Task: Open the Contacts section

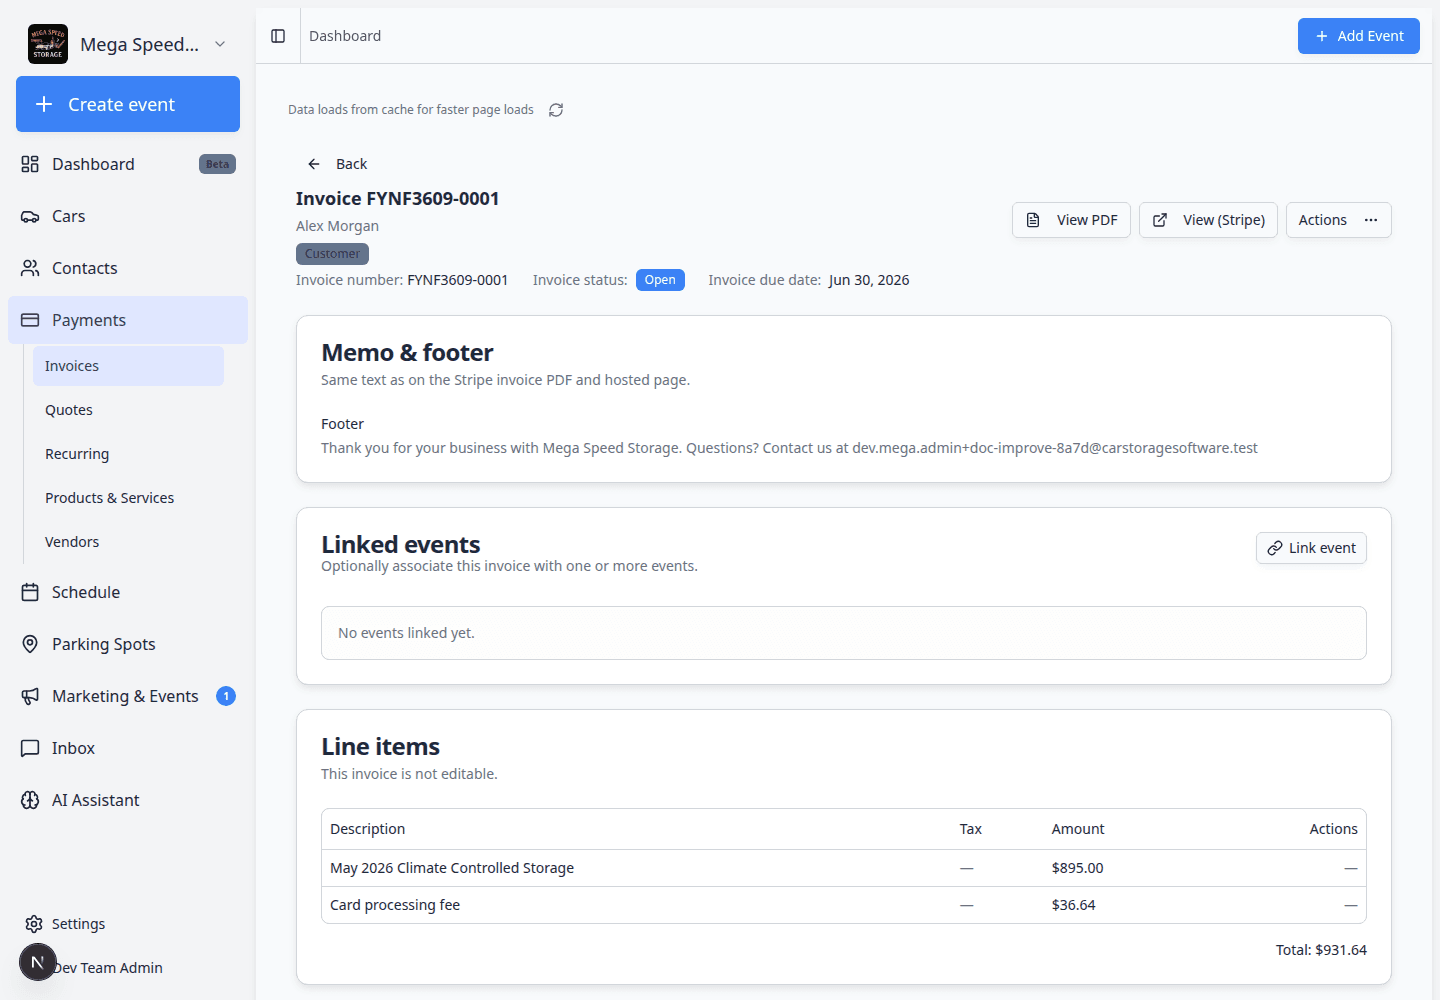Action: [x=128, y=268]
